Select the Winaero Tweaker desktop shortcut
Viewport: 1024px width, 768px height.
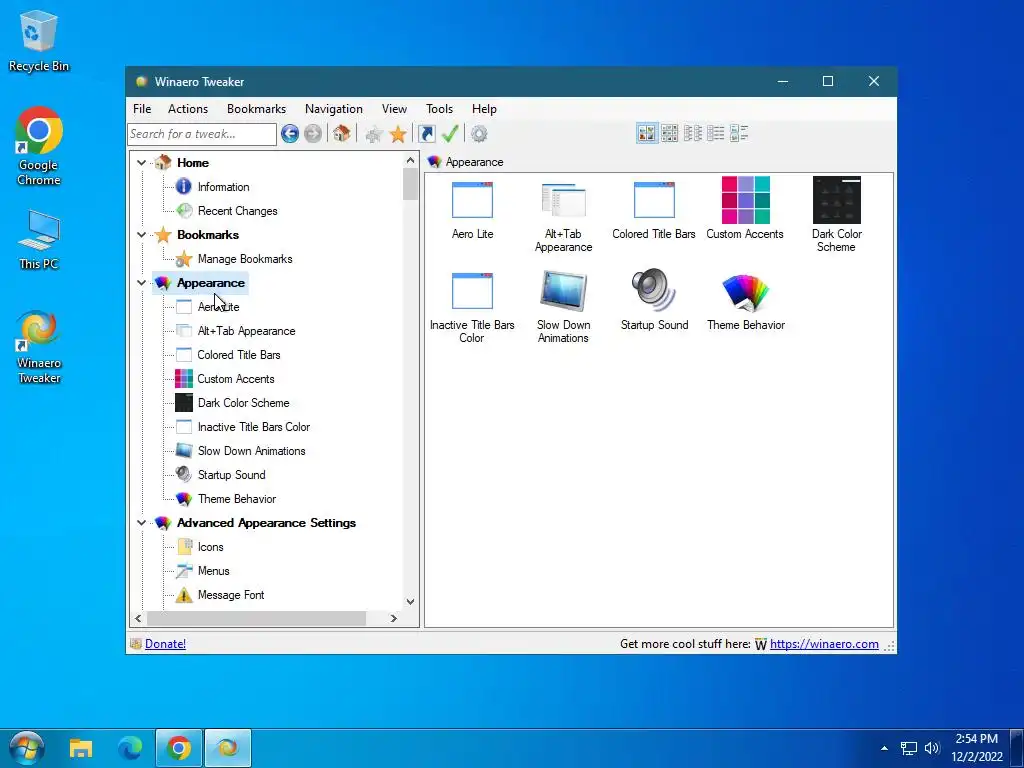[39, 347]
